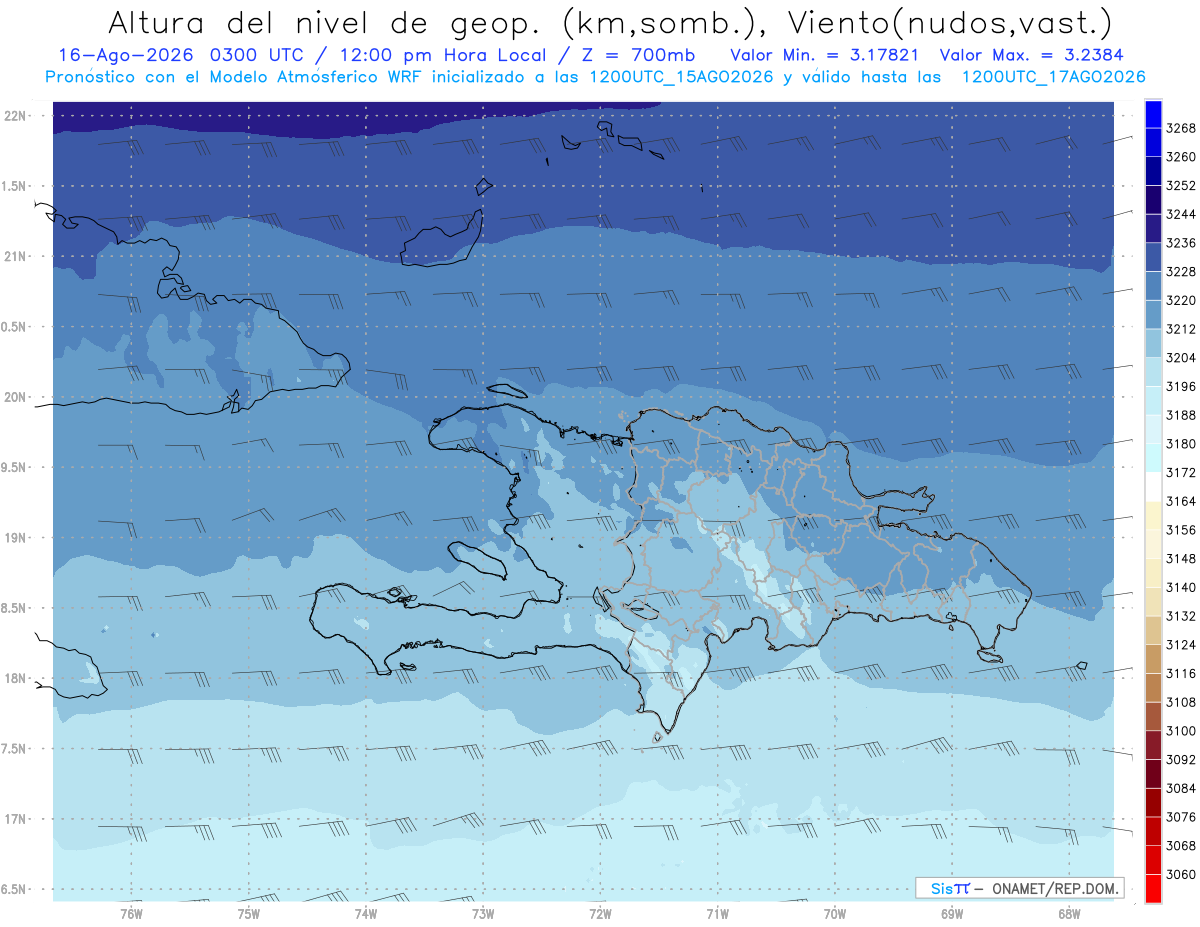Click legend value 3204
This screenshot has height=927, width=1200.
click(1181, 358)
